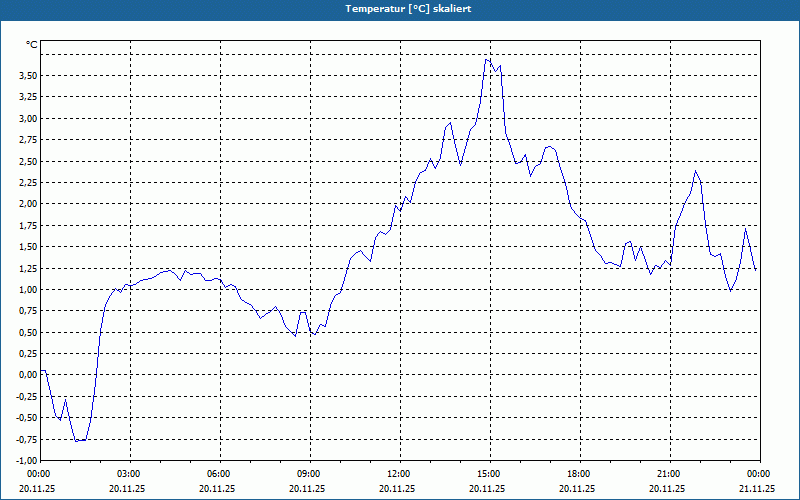The image size is (800, 500).
Task: Select the "°C" unit label on the y-axis
Action: coord(32,45)
